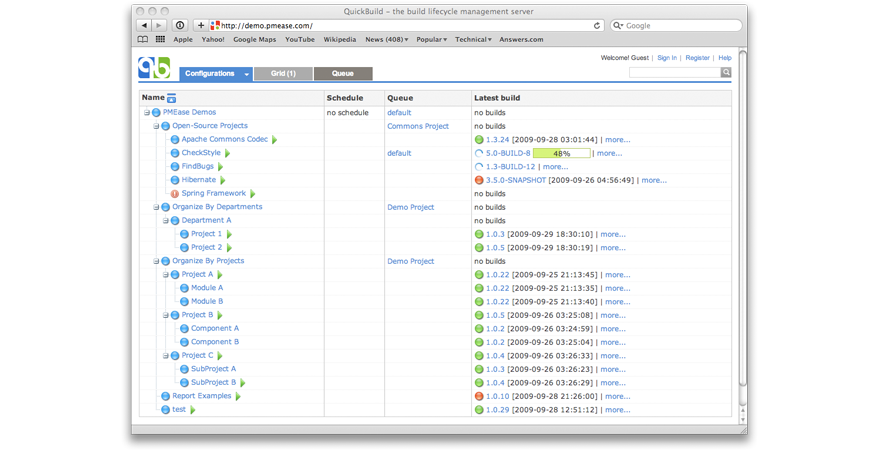Click red failed icon beside 1.0.10
This screenshot has width=880, height=450.
[479, 396]
